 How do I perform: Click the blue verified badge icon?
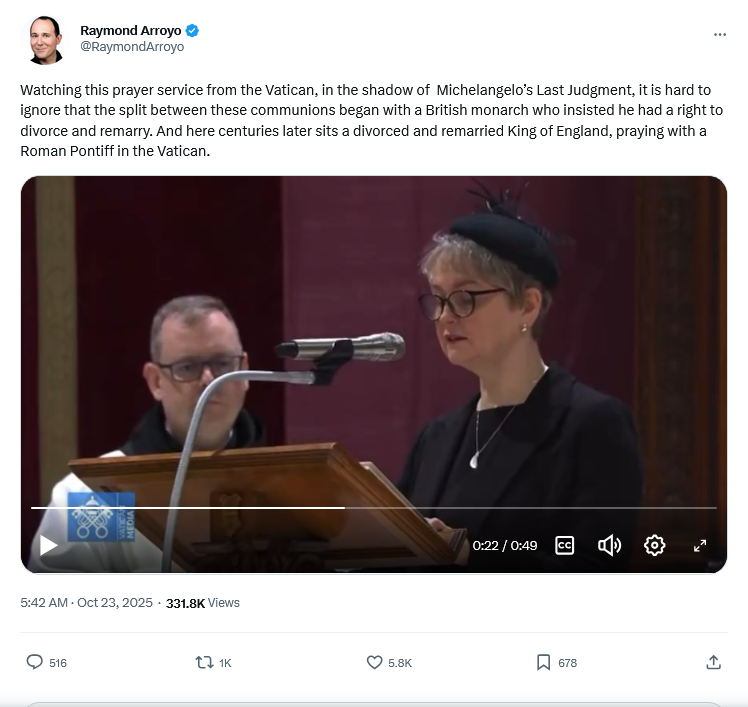click(x=192, y=31)
